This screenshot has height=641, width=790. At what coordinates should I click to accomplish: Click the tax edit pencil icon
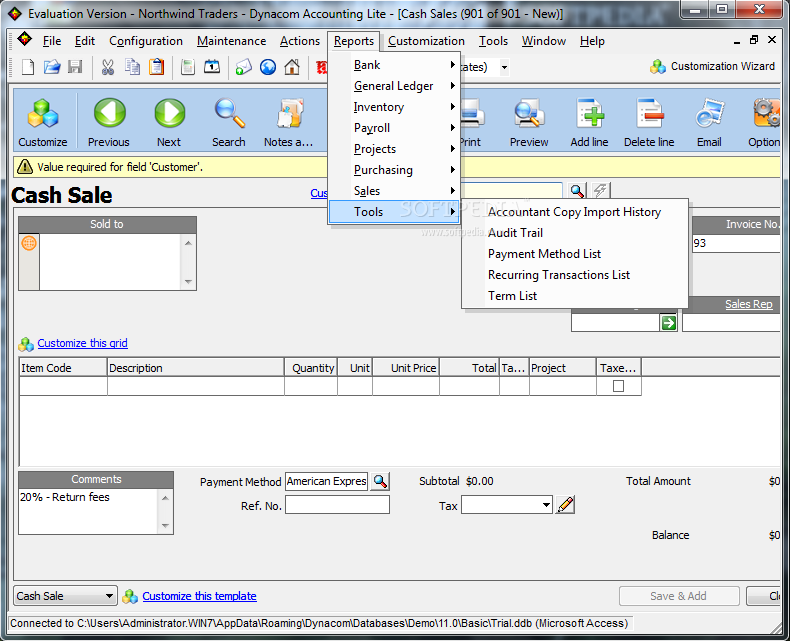[565, 504]
